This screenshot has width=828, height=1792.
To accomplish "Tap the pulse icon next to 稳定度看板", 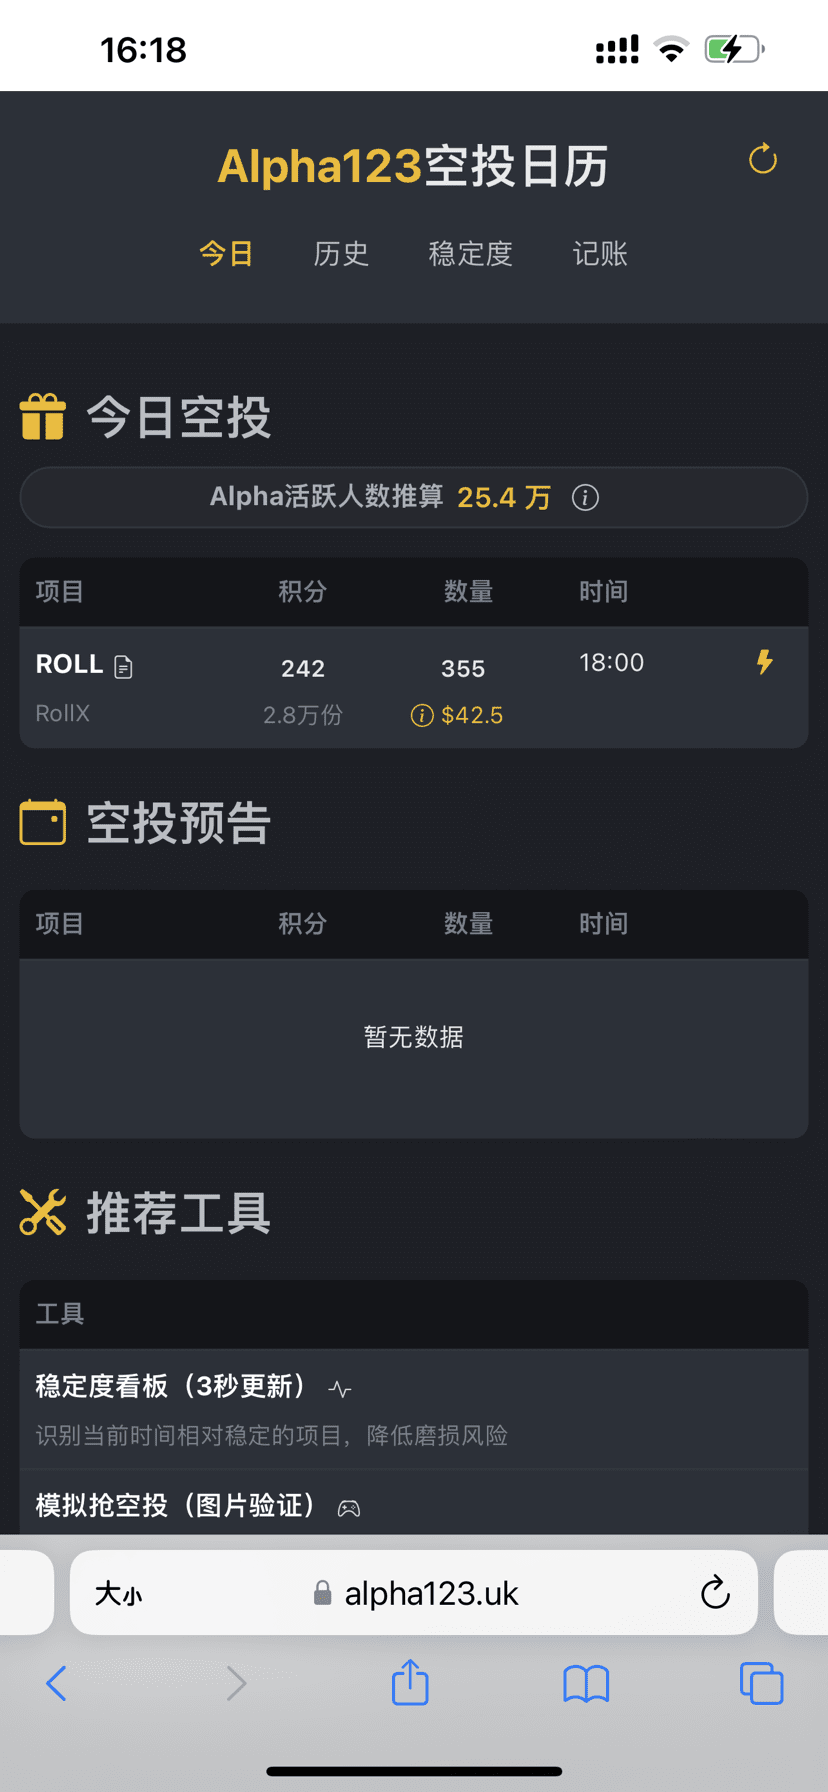I will [340, 1389].
